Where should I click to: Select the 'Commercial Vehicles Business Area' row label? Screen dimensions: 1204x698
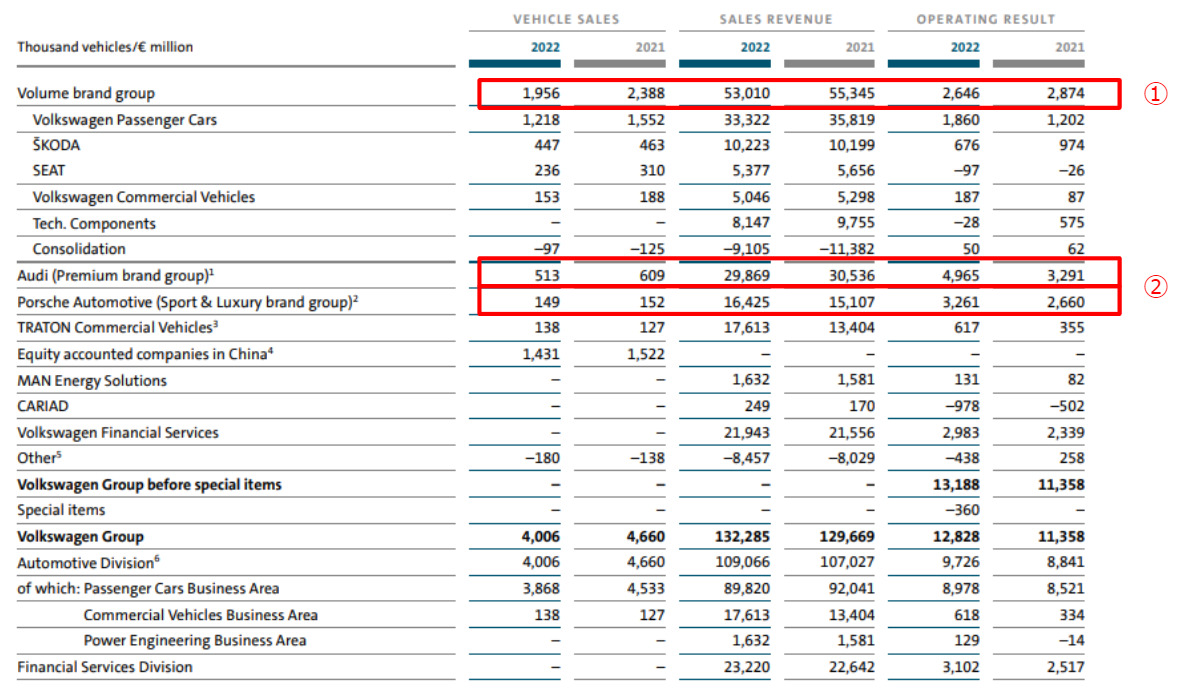pos(201,615)
